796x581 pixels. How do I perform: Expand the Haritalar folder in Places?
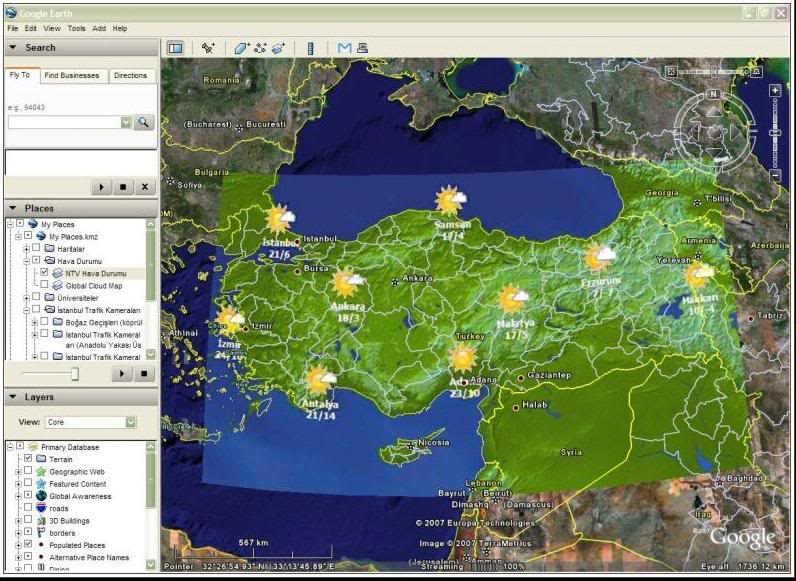pos(26,249)
